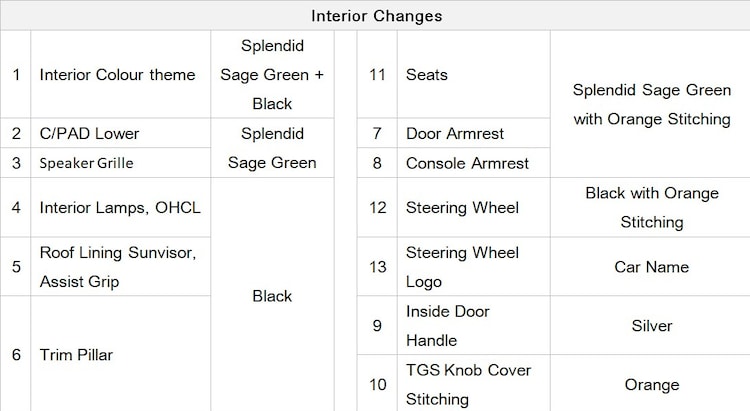
Task: Click the Trim Pillar cell
Action: click(76, 355)
